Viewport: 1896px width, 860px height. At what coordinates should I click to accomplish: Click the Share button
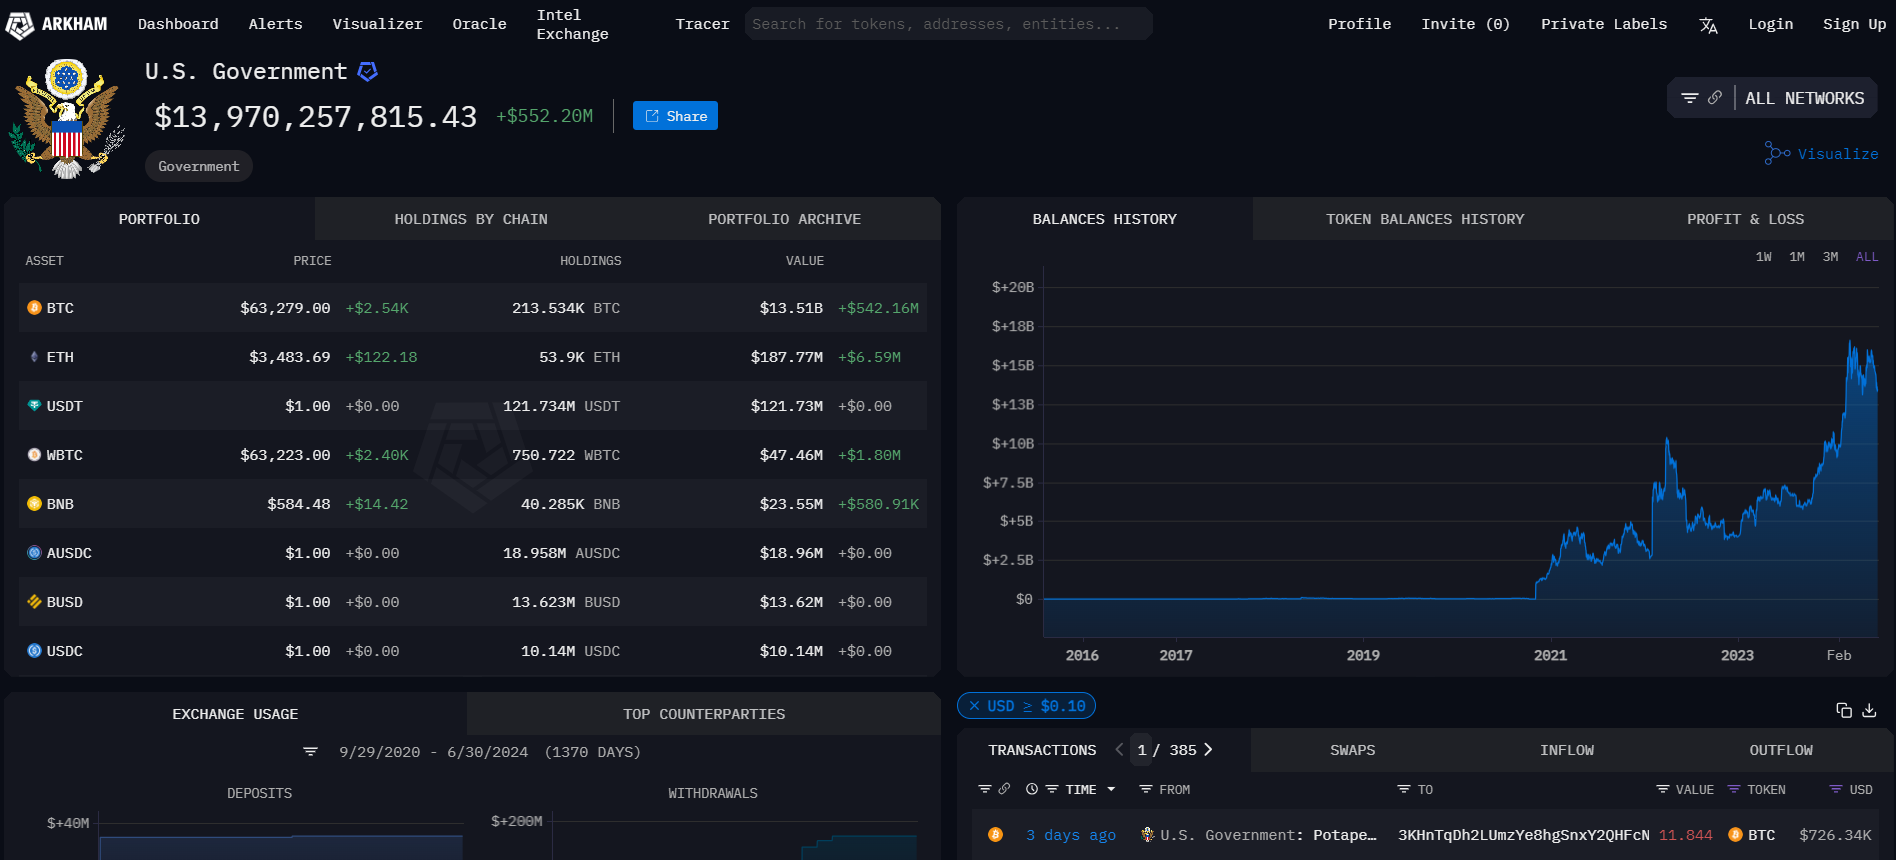(x=675, y=116)
